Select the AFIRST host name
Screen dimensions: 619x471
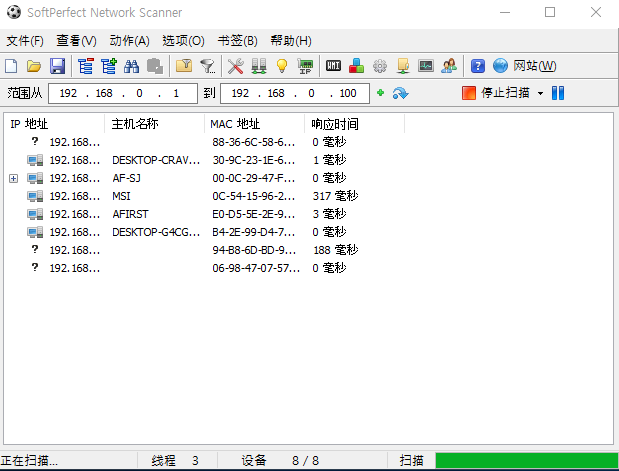click(130, 214)
